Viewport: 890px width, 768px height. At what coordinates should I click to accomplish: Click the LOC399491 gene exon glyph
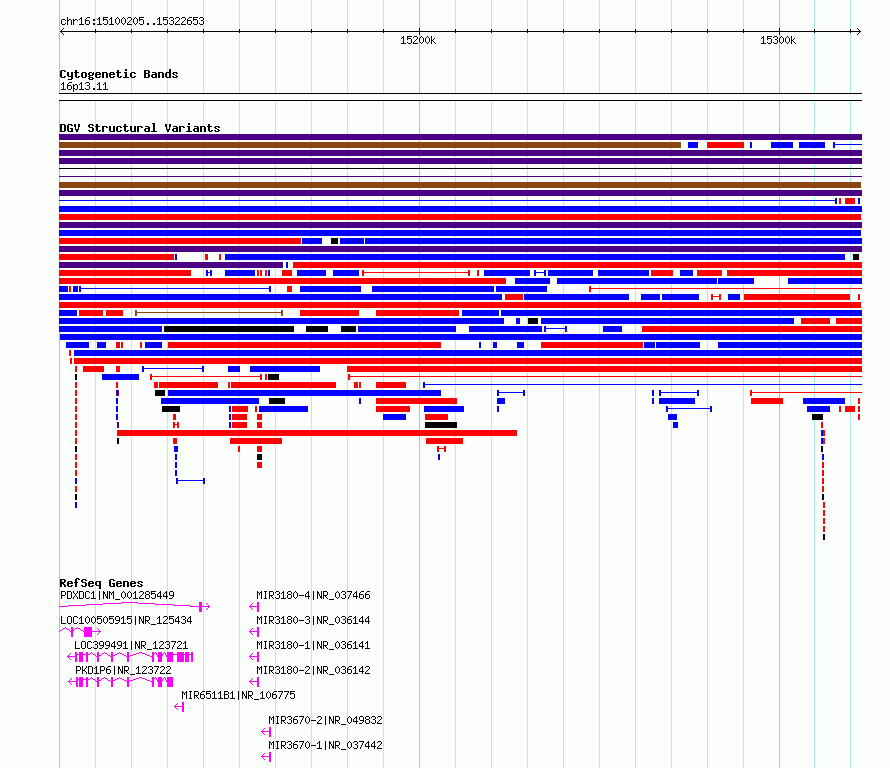click(131, 657)
